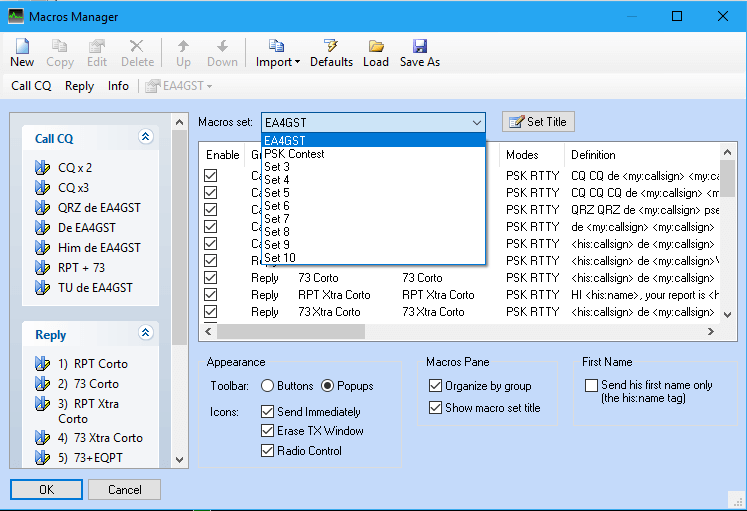This screenshot has height=511, width=747.
Task: Uncheck Enable box for 73 Corto row
Action: [x=211, y=278]
